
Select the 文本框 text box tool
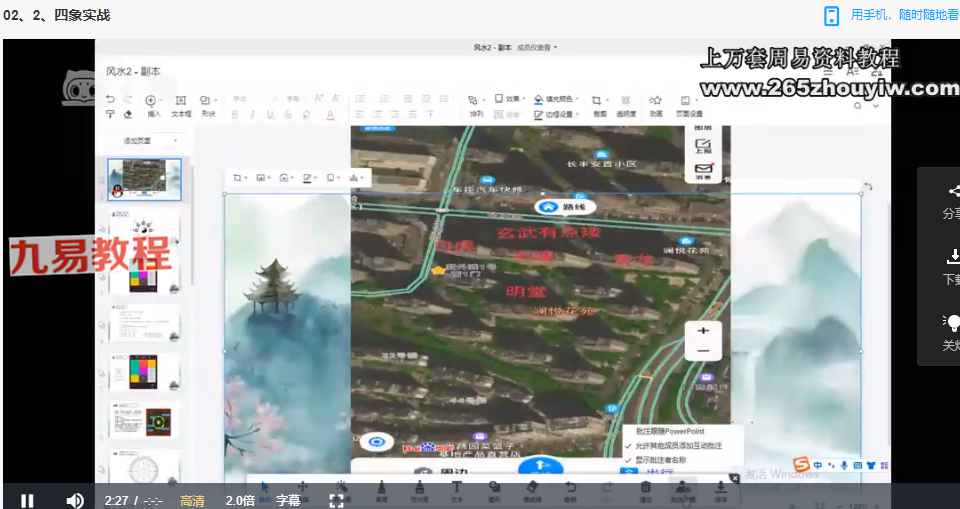pyautogui.click(x=181, y=105)
